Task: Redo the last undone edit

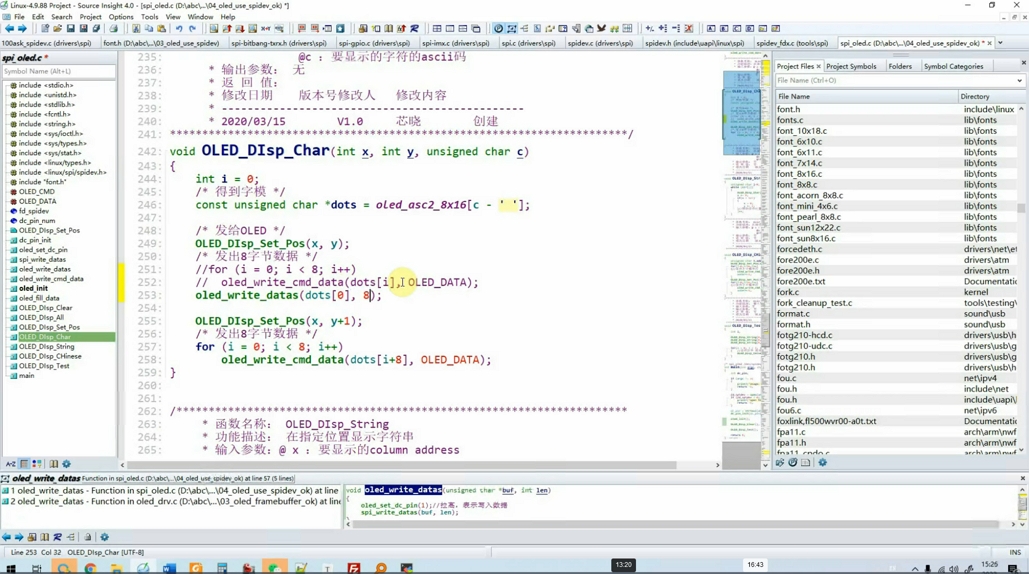Action: 192,29
